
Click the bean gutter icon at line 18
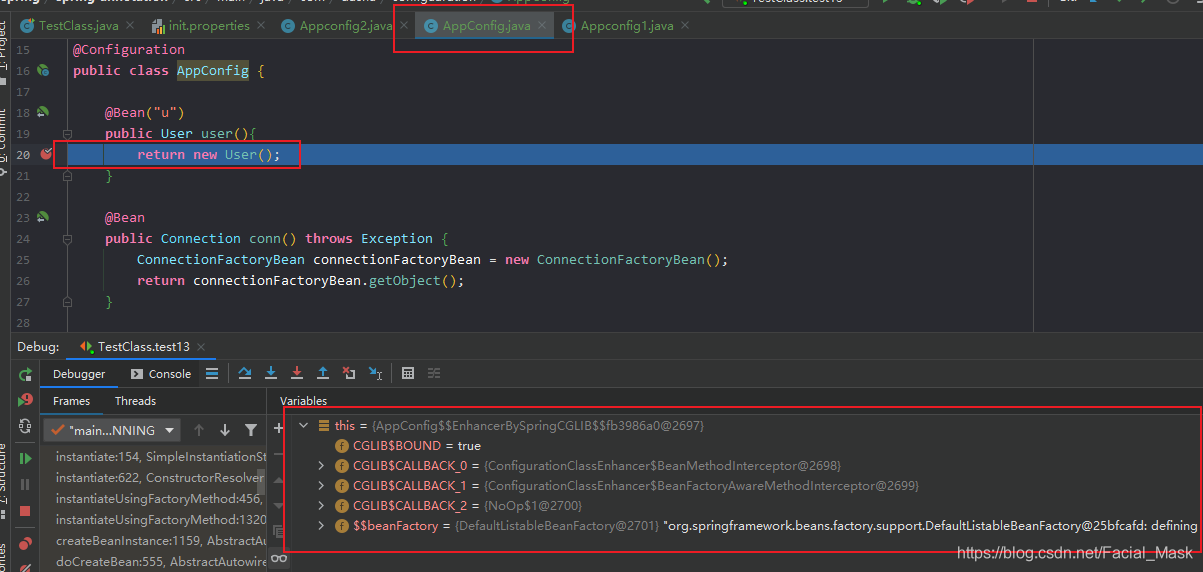[x=43, y=112]
